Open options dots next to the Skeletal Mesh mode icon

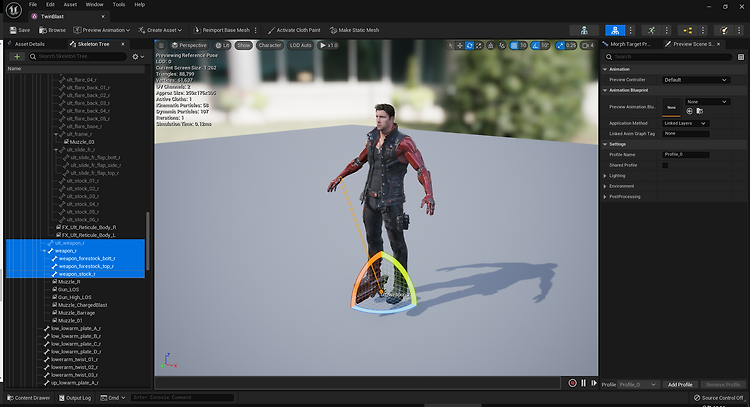coord(630,31)
